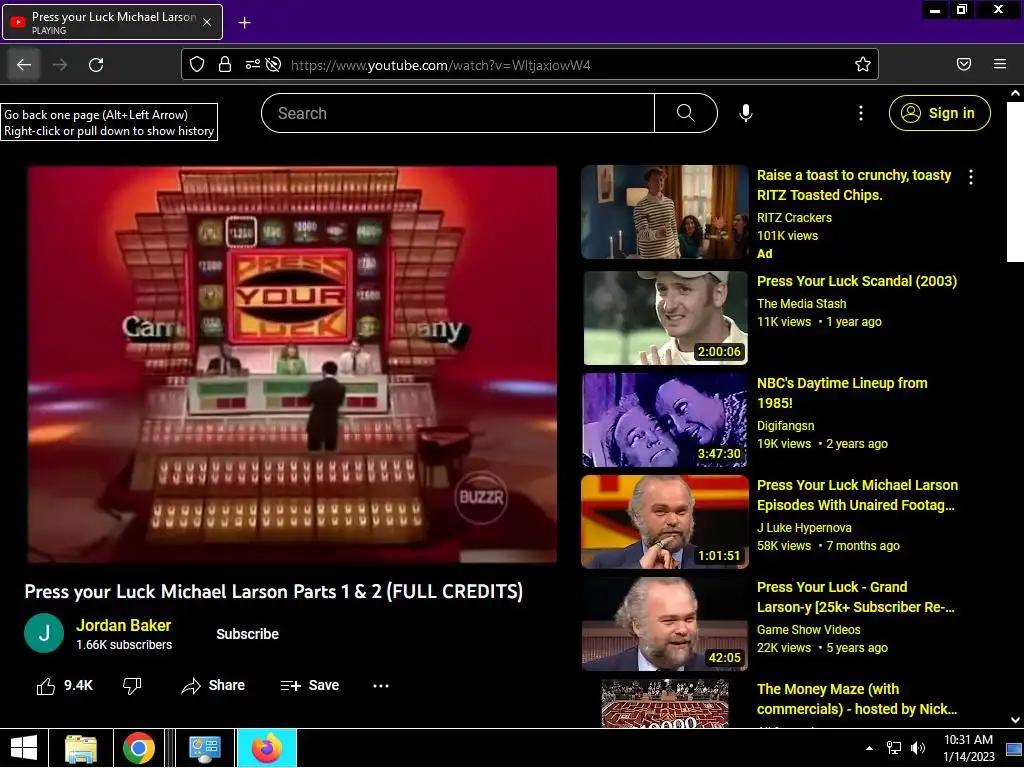Click the forward navigation arrow

(60, 65)
